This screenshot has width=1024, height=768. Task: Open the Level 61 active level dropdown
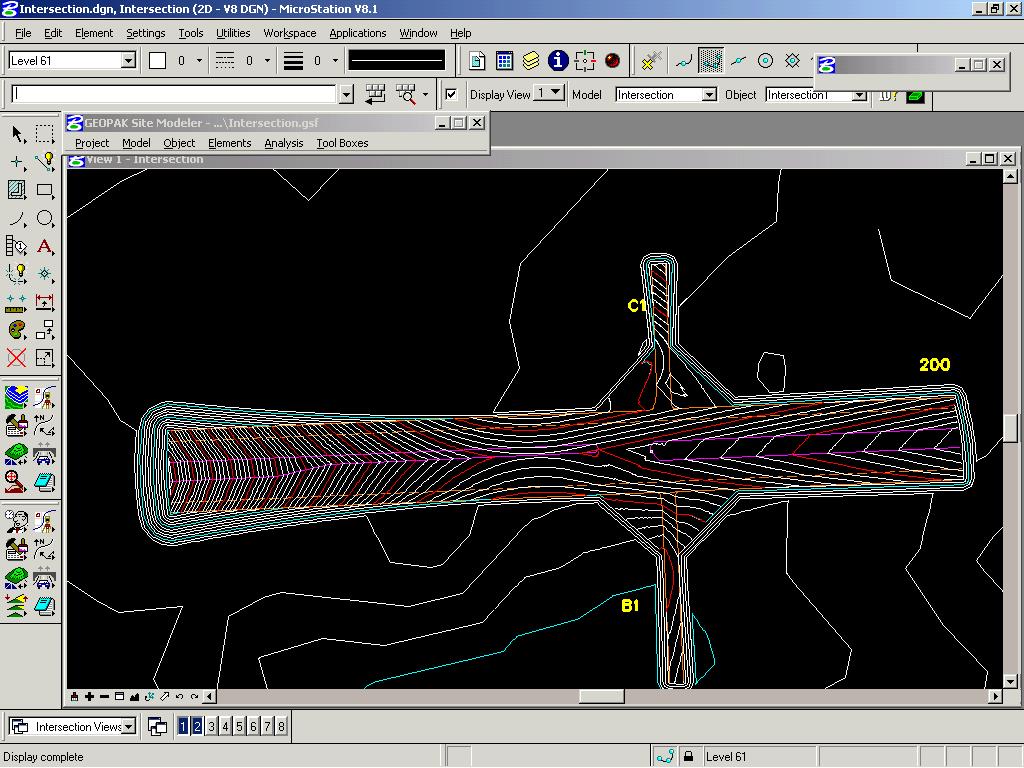[129, 61]
